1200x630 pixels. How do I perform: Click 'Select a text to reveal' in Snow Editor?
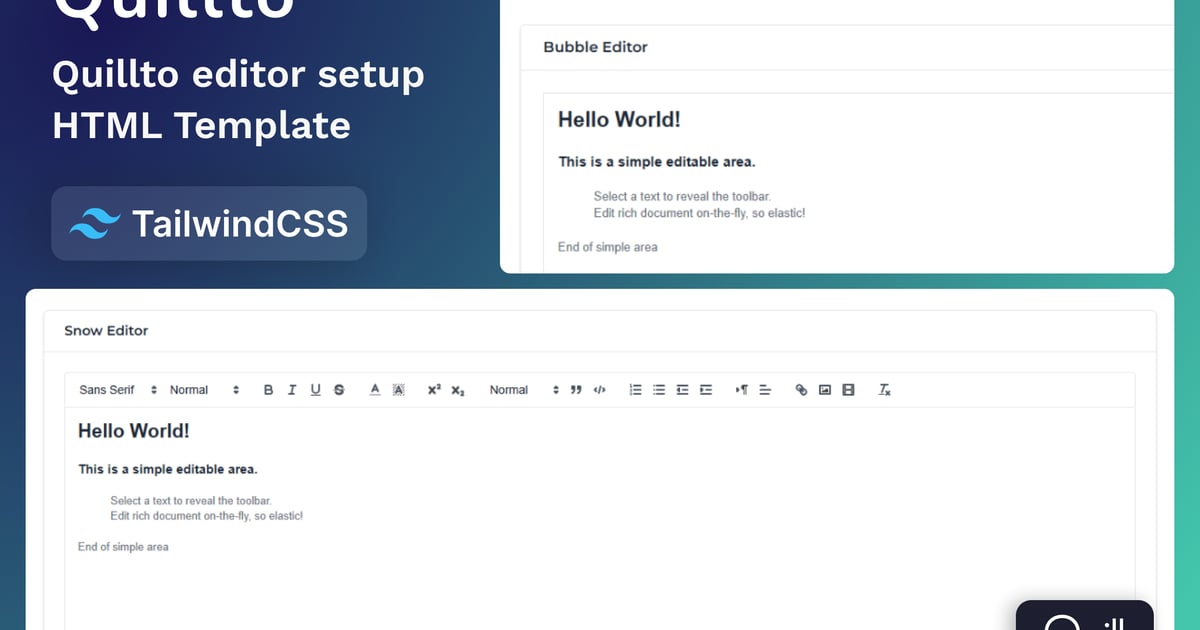pos(191,501)
